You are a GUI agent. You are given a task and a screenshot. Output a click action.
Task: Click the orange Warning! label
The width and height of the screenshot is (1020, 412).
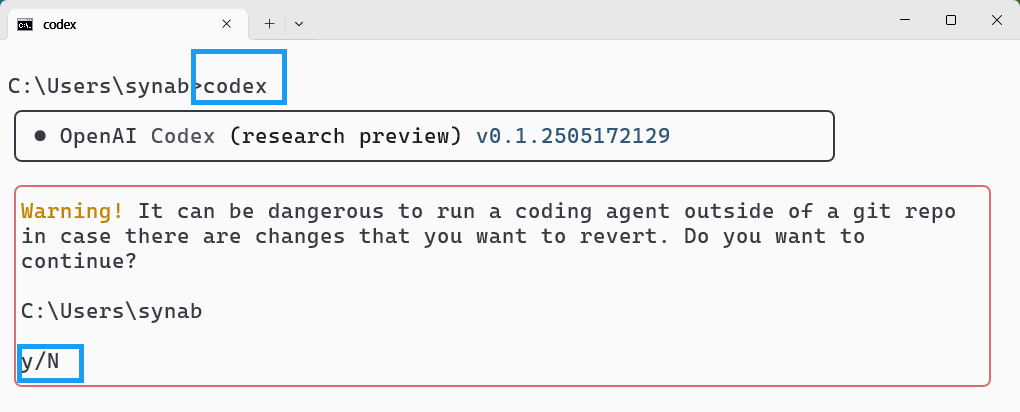pos(72,211)
